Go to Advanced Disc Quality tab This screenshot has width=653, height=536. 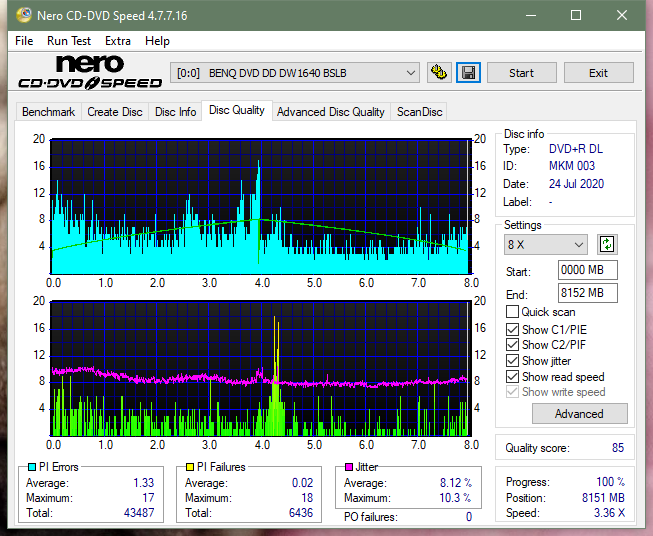point(331,112)
